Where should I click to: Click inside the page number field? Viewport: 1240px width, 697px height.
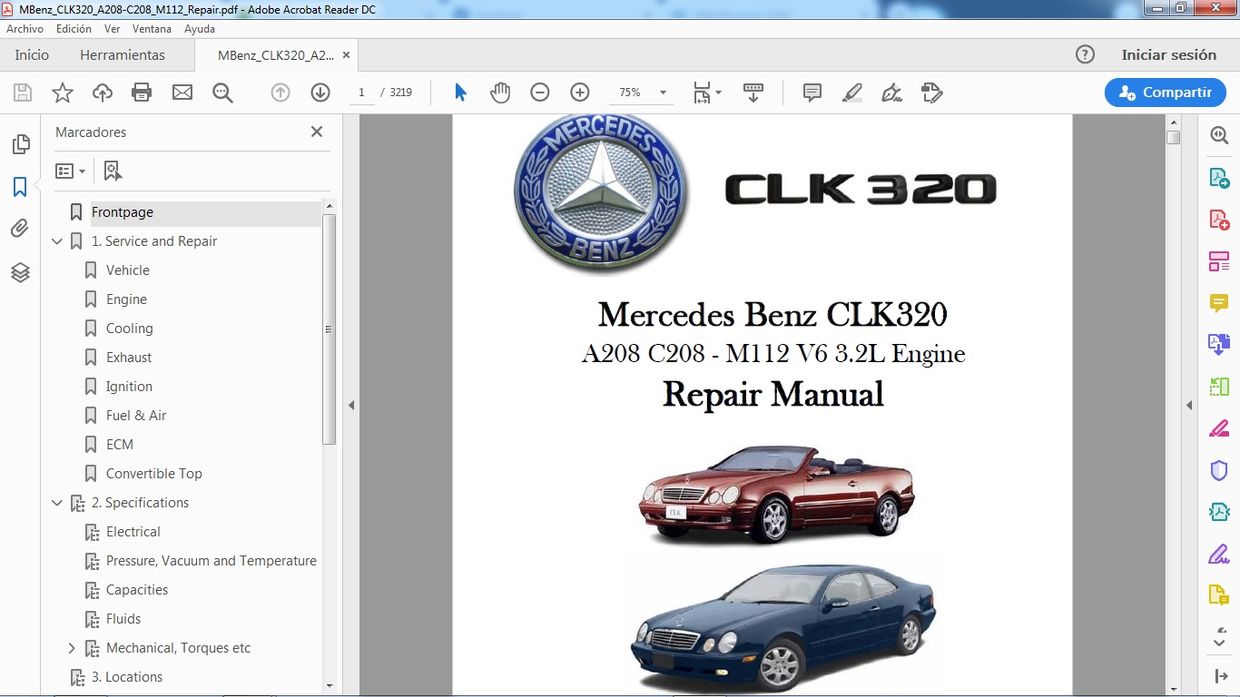click(x=361, y=92)
